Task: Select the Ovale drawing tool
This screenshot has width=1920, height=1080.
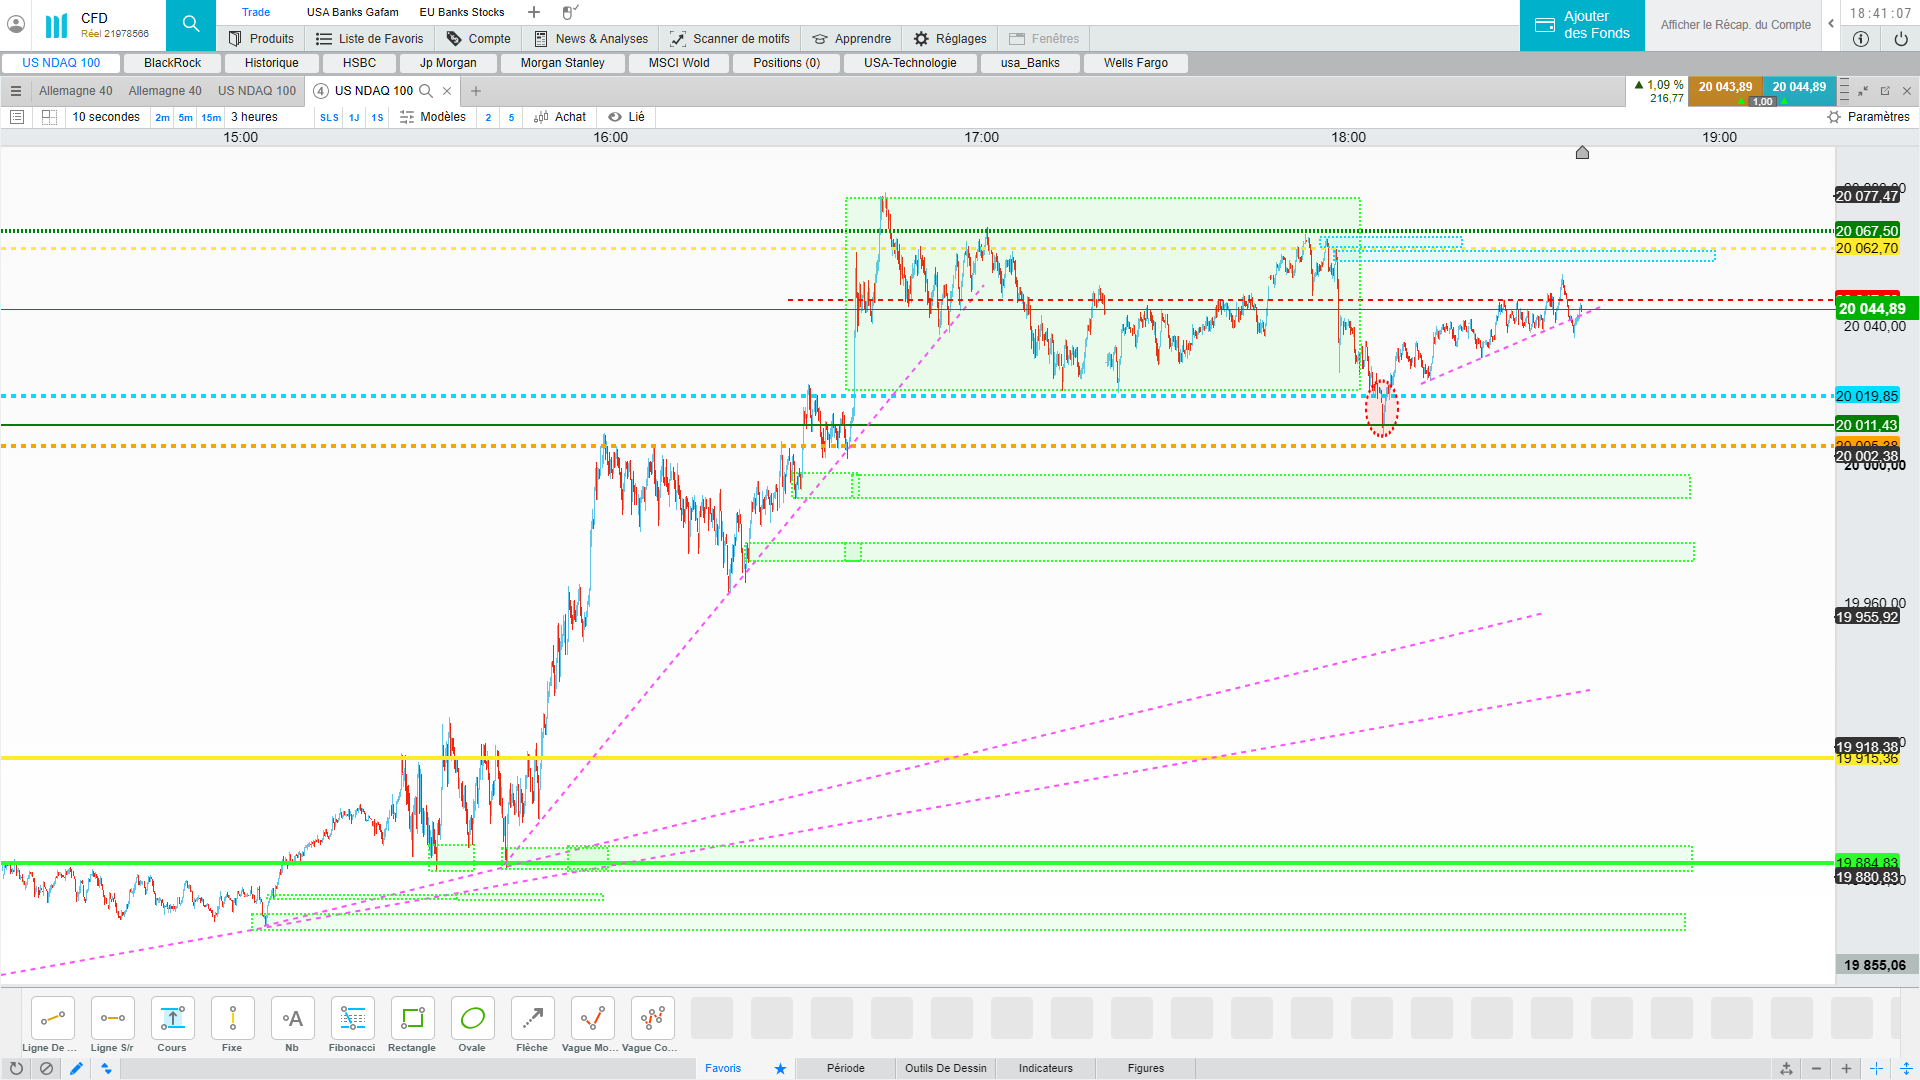Action: (472, 1019)
